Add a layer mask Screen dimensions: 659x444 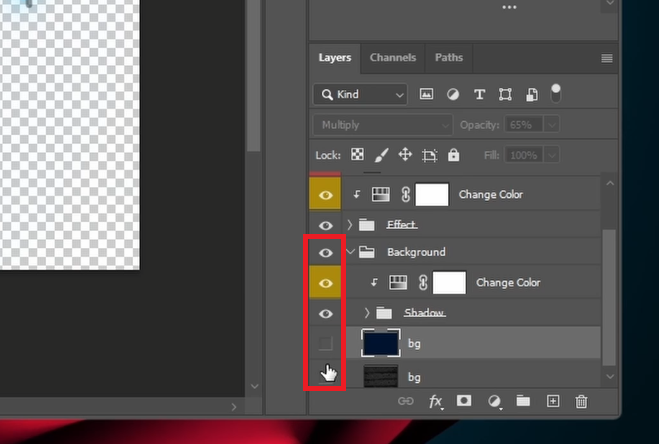(x=464, y=401)
